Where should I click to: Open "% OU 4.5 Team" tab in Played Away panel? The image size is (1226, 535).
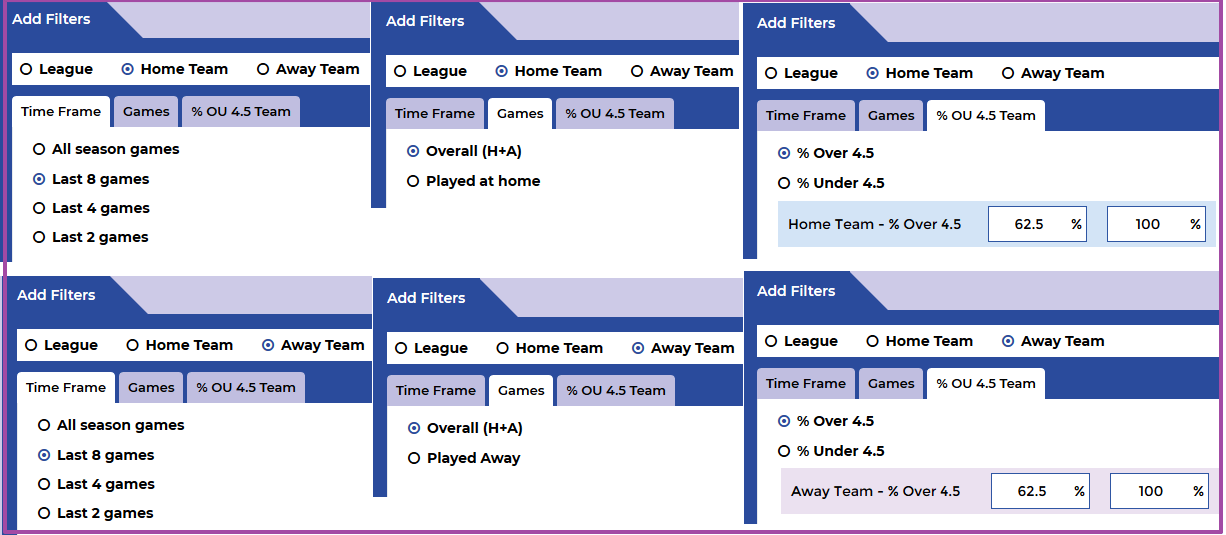[x=616, y=391]
